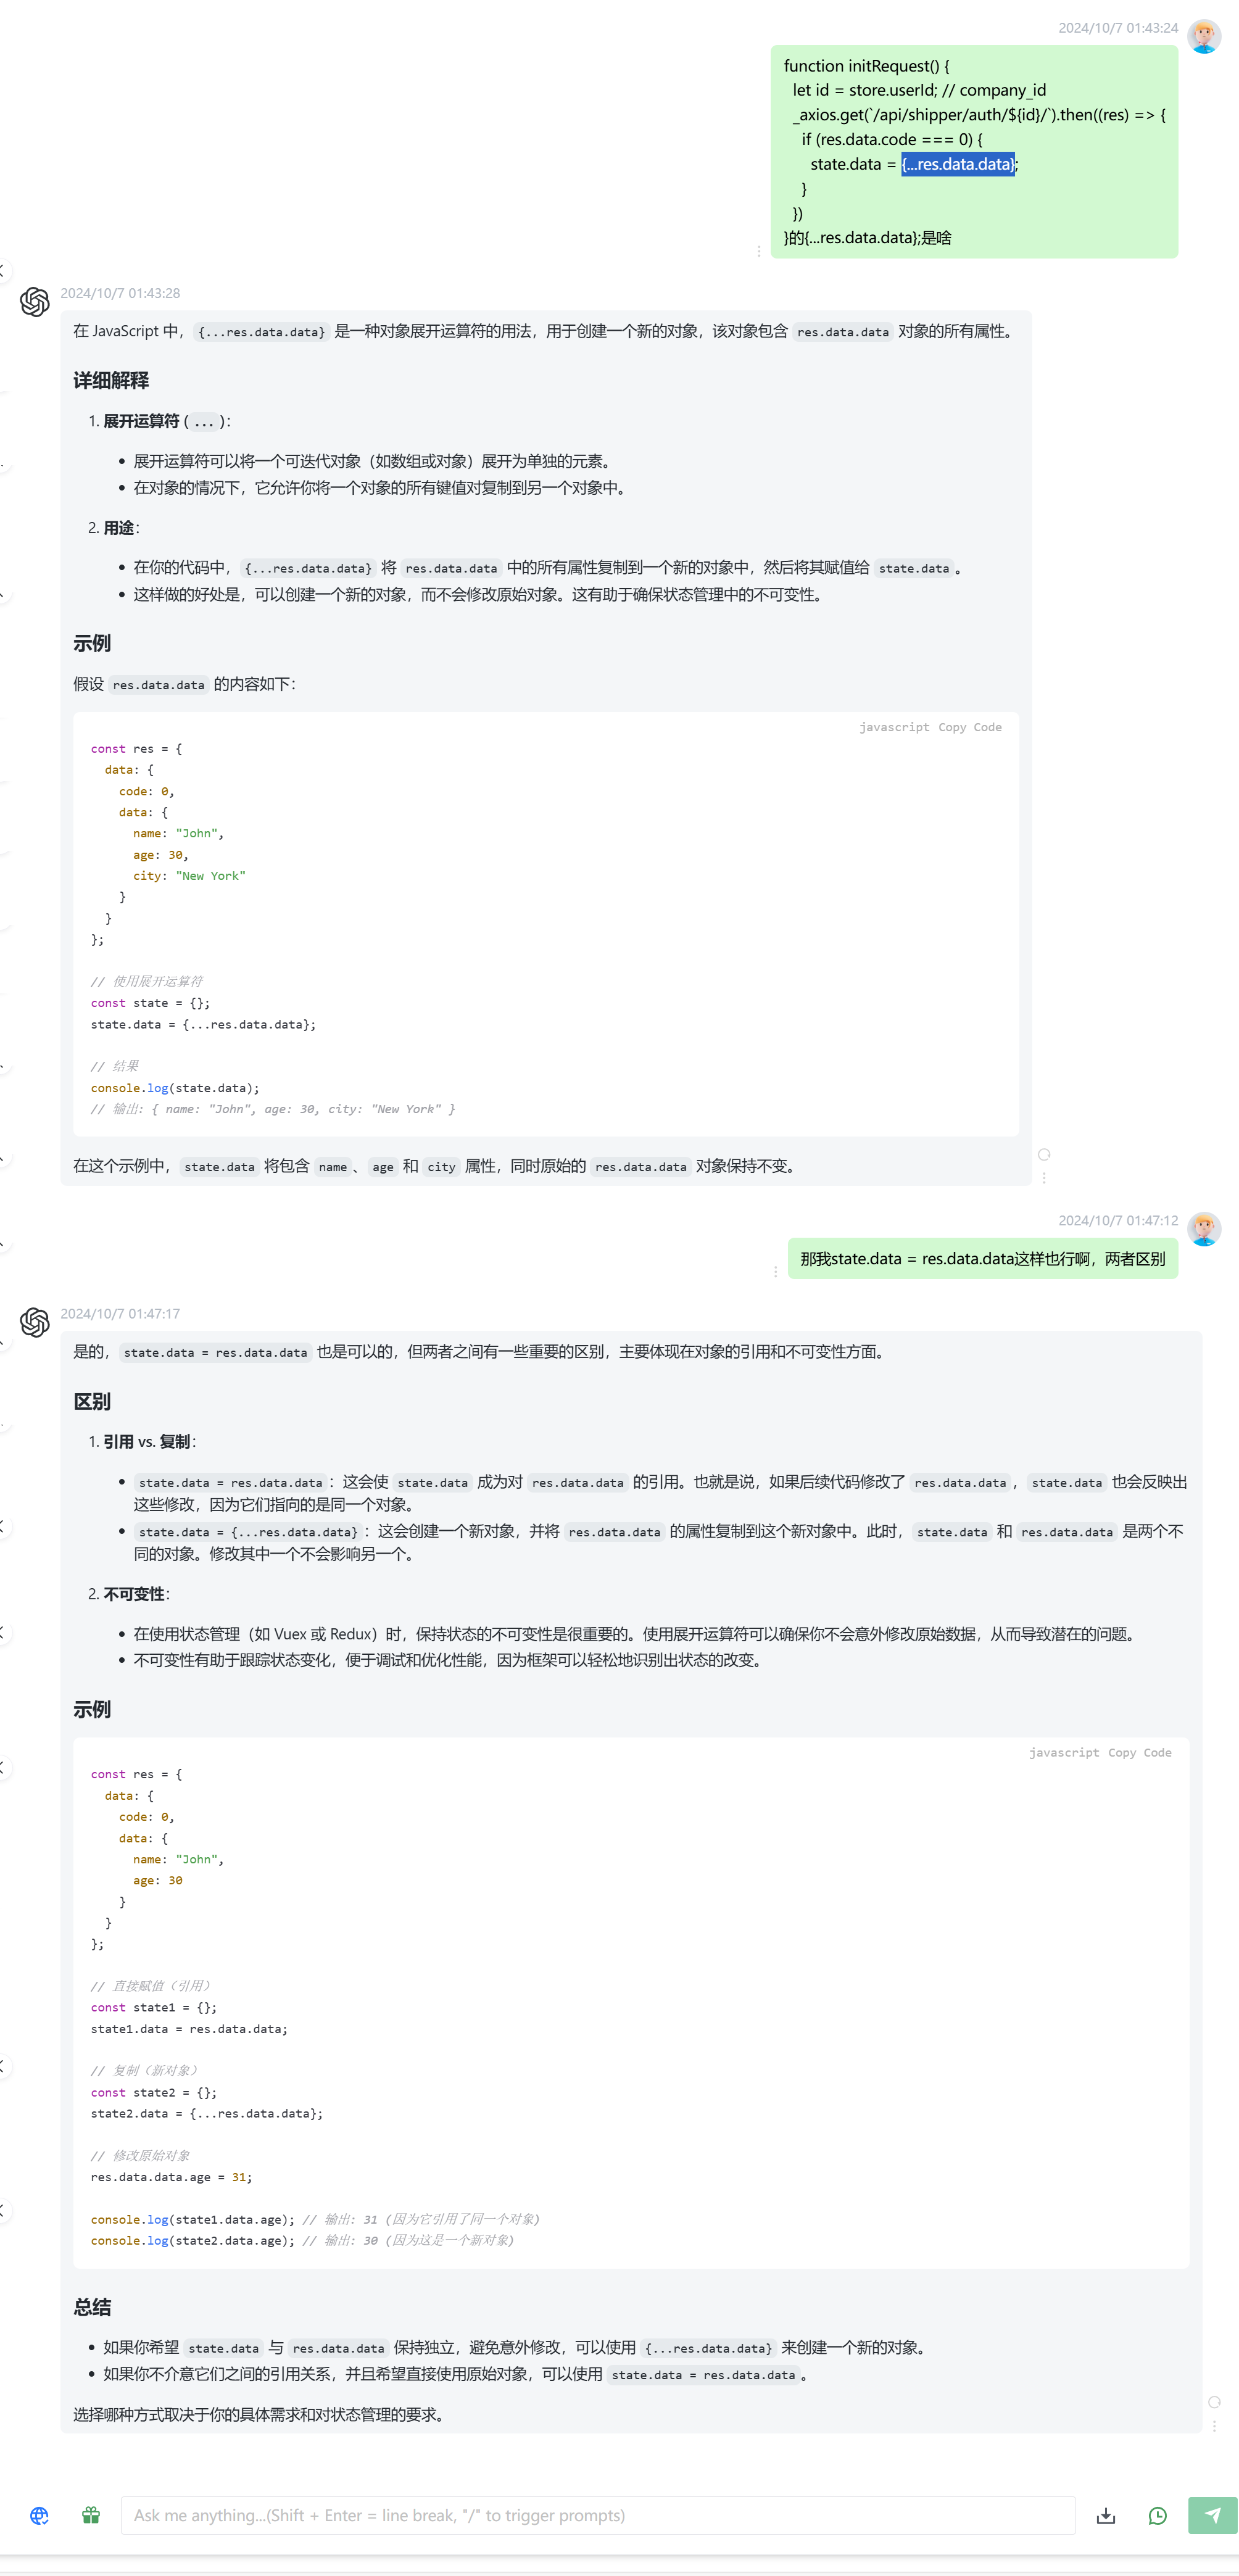The height and width of the screenshot is (2576, 1239).
Task: Copy Code in first javascript block
Action: 969,727
